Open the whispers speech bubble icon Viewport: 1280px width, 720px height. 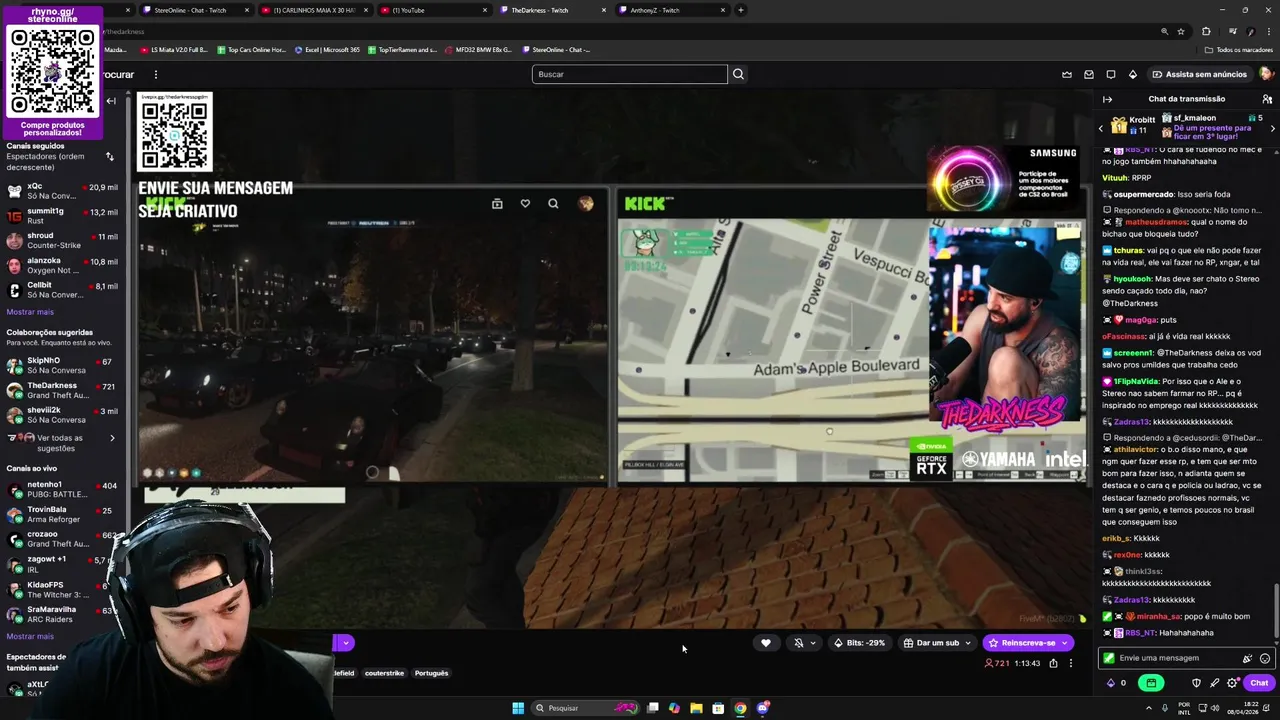(x=1110, y=74)
